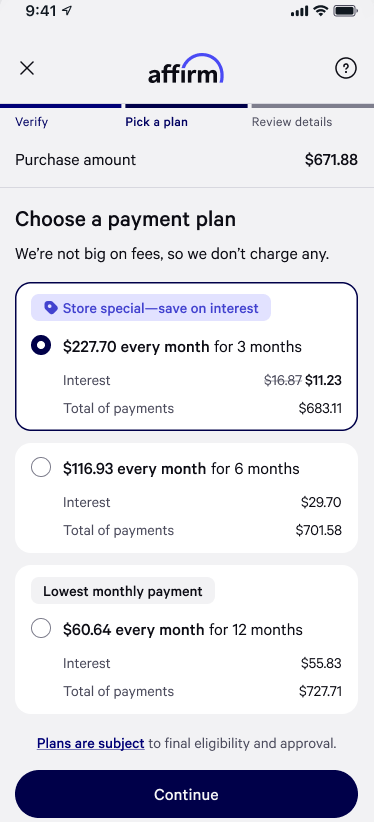The image size is (374, 822).
Task: Tap the Wi-Fi icon in status bar
Action: click(x=320, y=11)
